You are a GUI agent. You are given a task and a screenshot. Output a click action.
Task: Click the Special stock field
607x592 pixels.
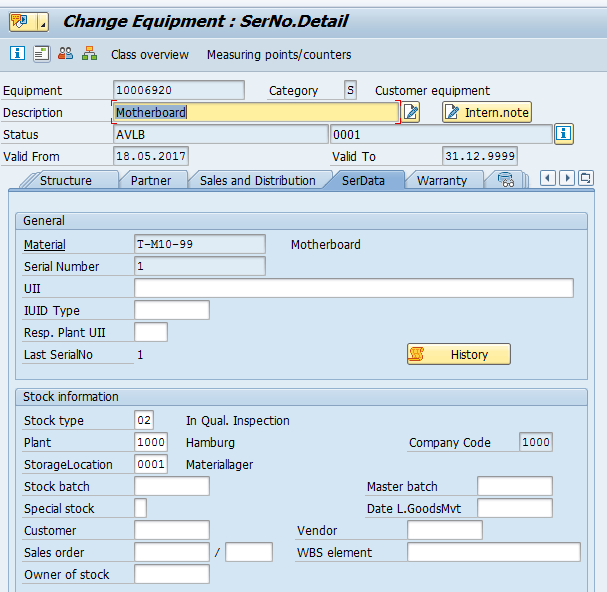click(141, 508)
